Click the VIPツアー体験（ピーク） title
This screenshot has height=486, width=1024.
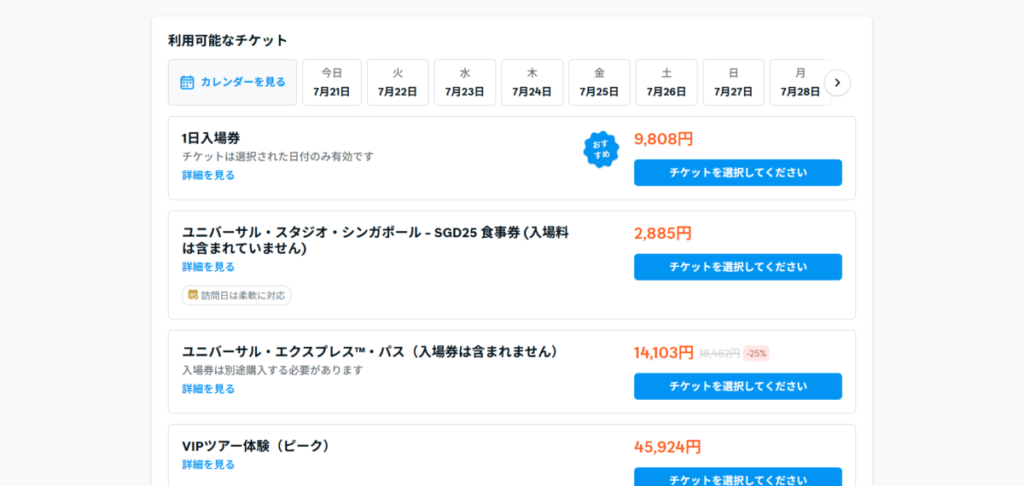[x=258, y=446]
